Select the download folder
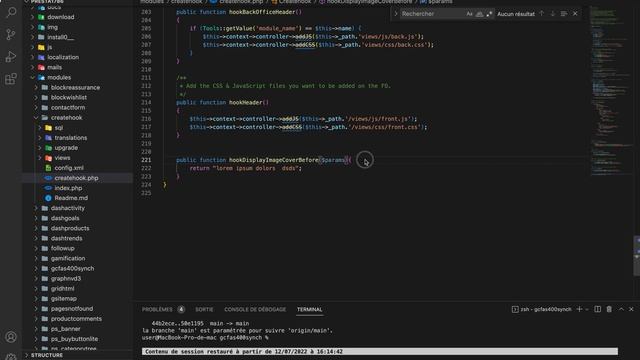Screen dimensions: 640x360 pos(61,17)
